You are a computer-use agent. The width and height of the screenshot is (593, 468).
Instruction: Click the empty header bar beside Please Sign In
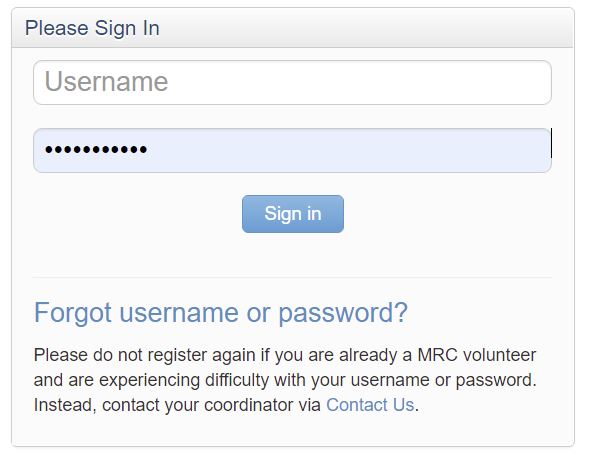(x=365, y=28)
